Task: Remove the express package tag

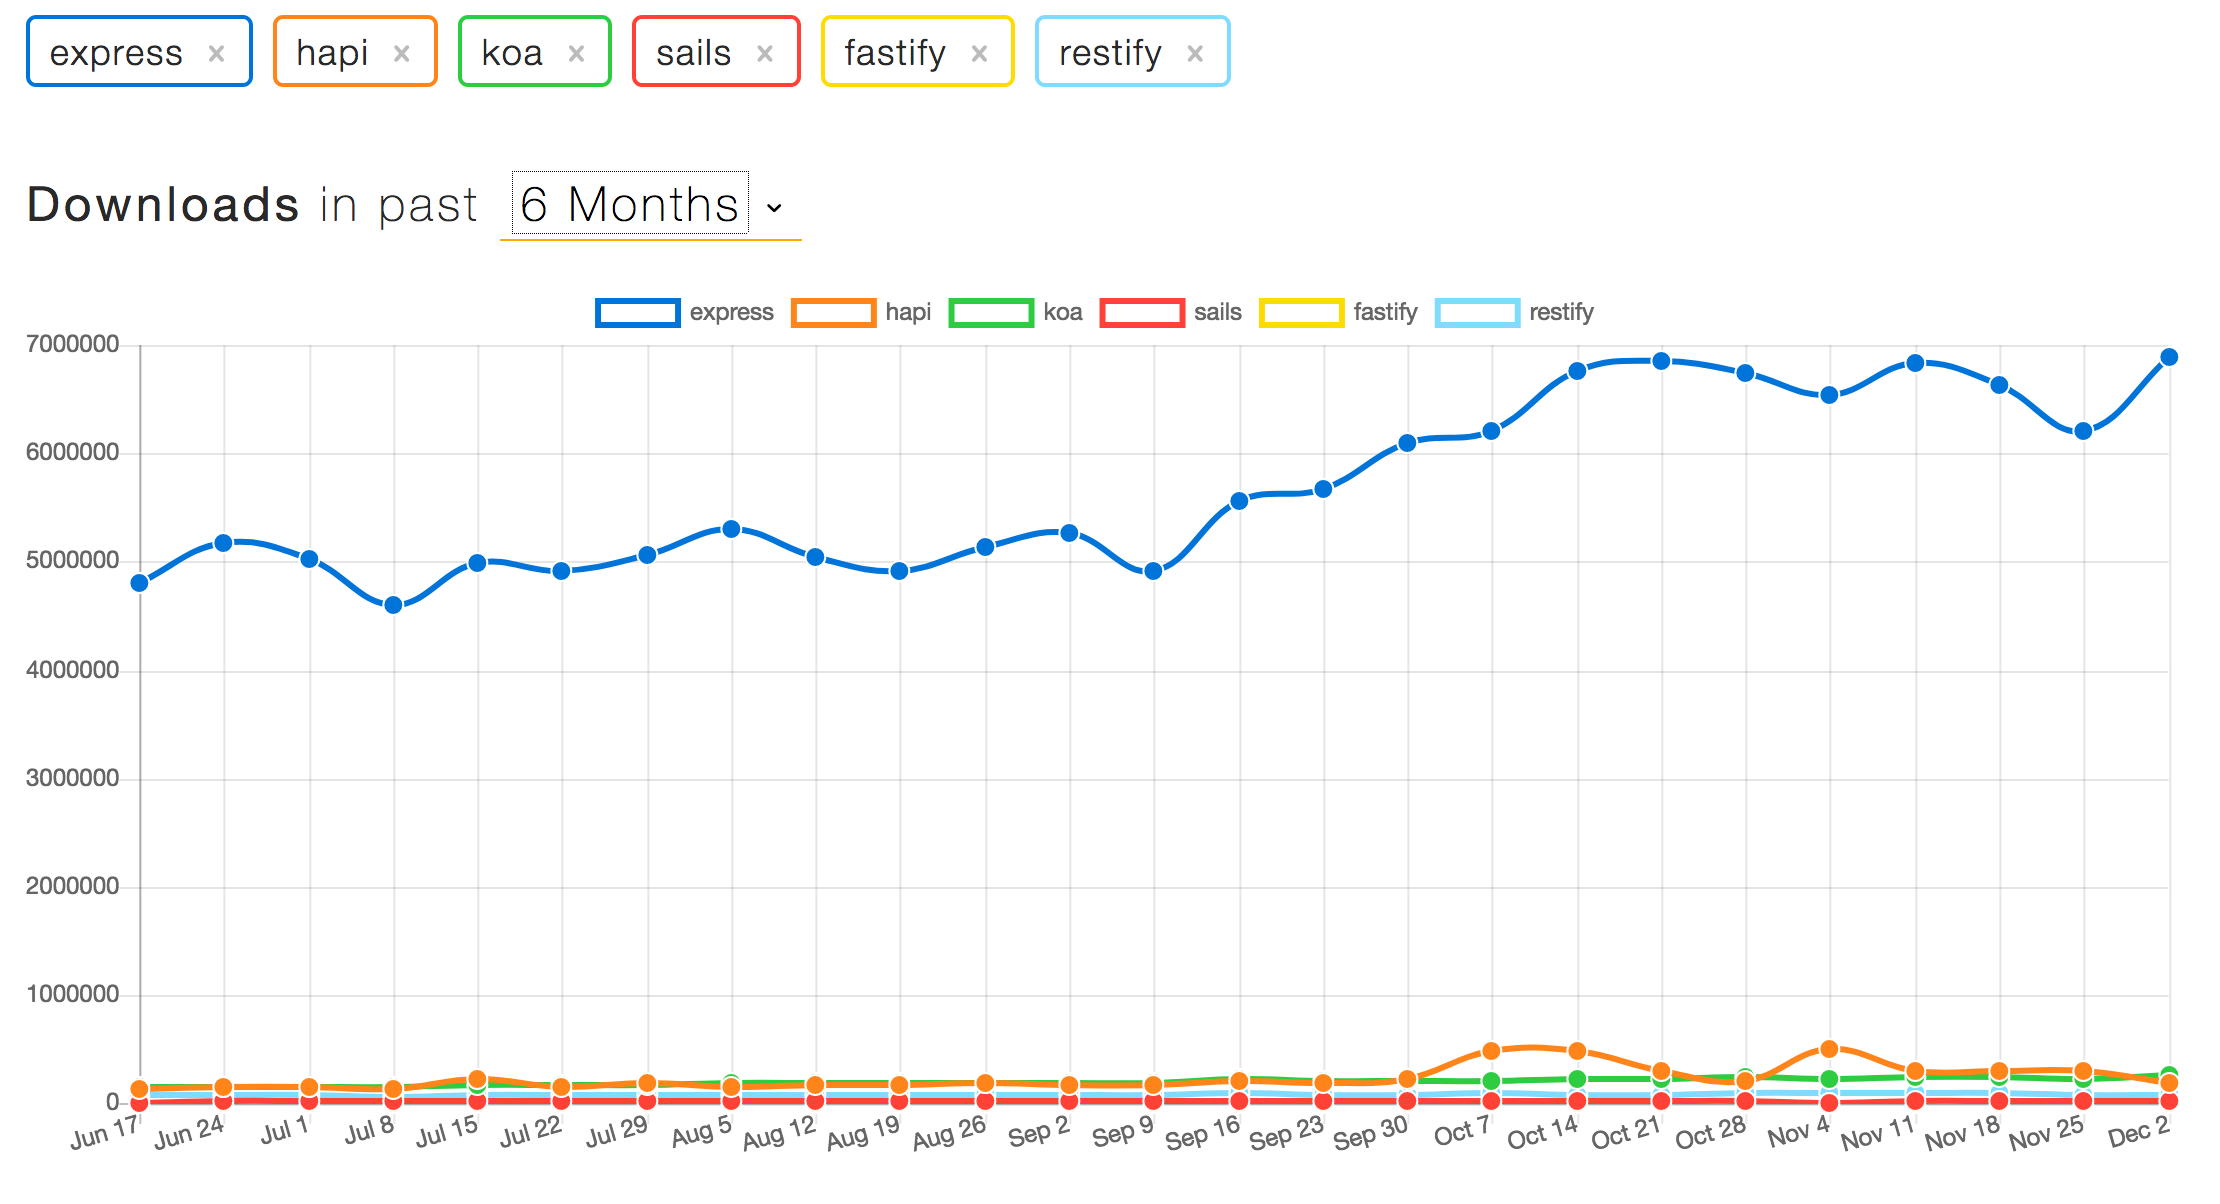Action: pyautogui.click(x=216, y=54)
